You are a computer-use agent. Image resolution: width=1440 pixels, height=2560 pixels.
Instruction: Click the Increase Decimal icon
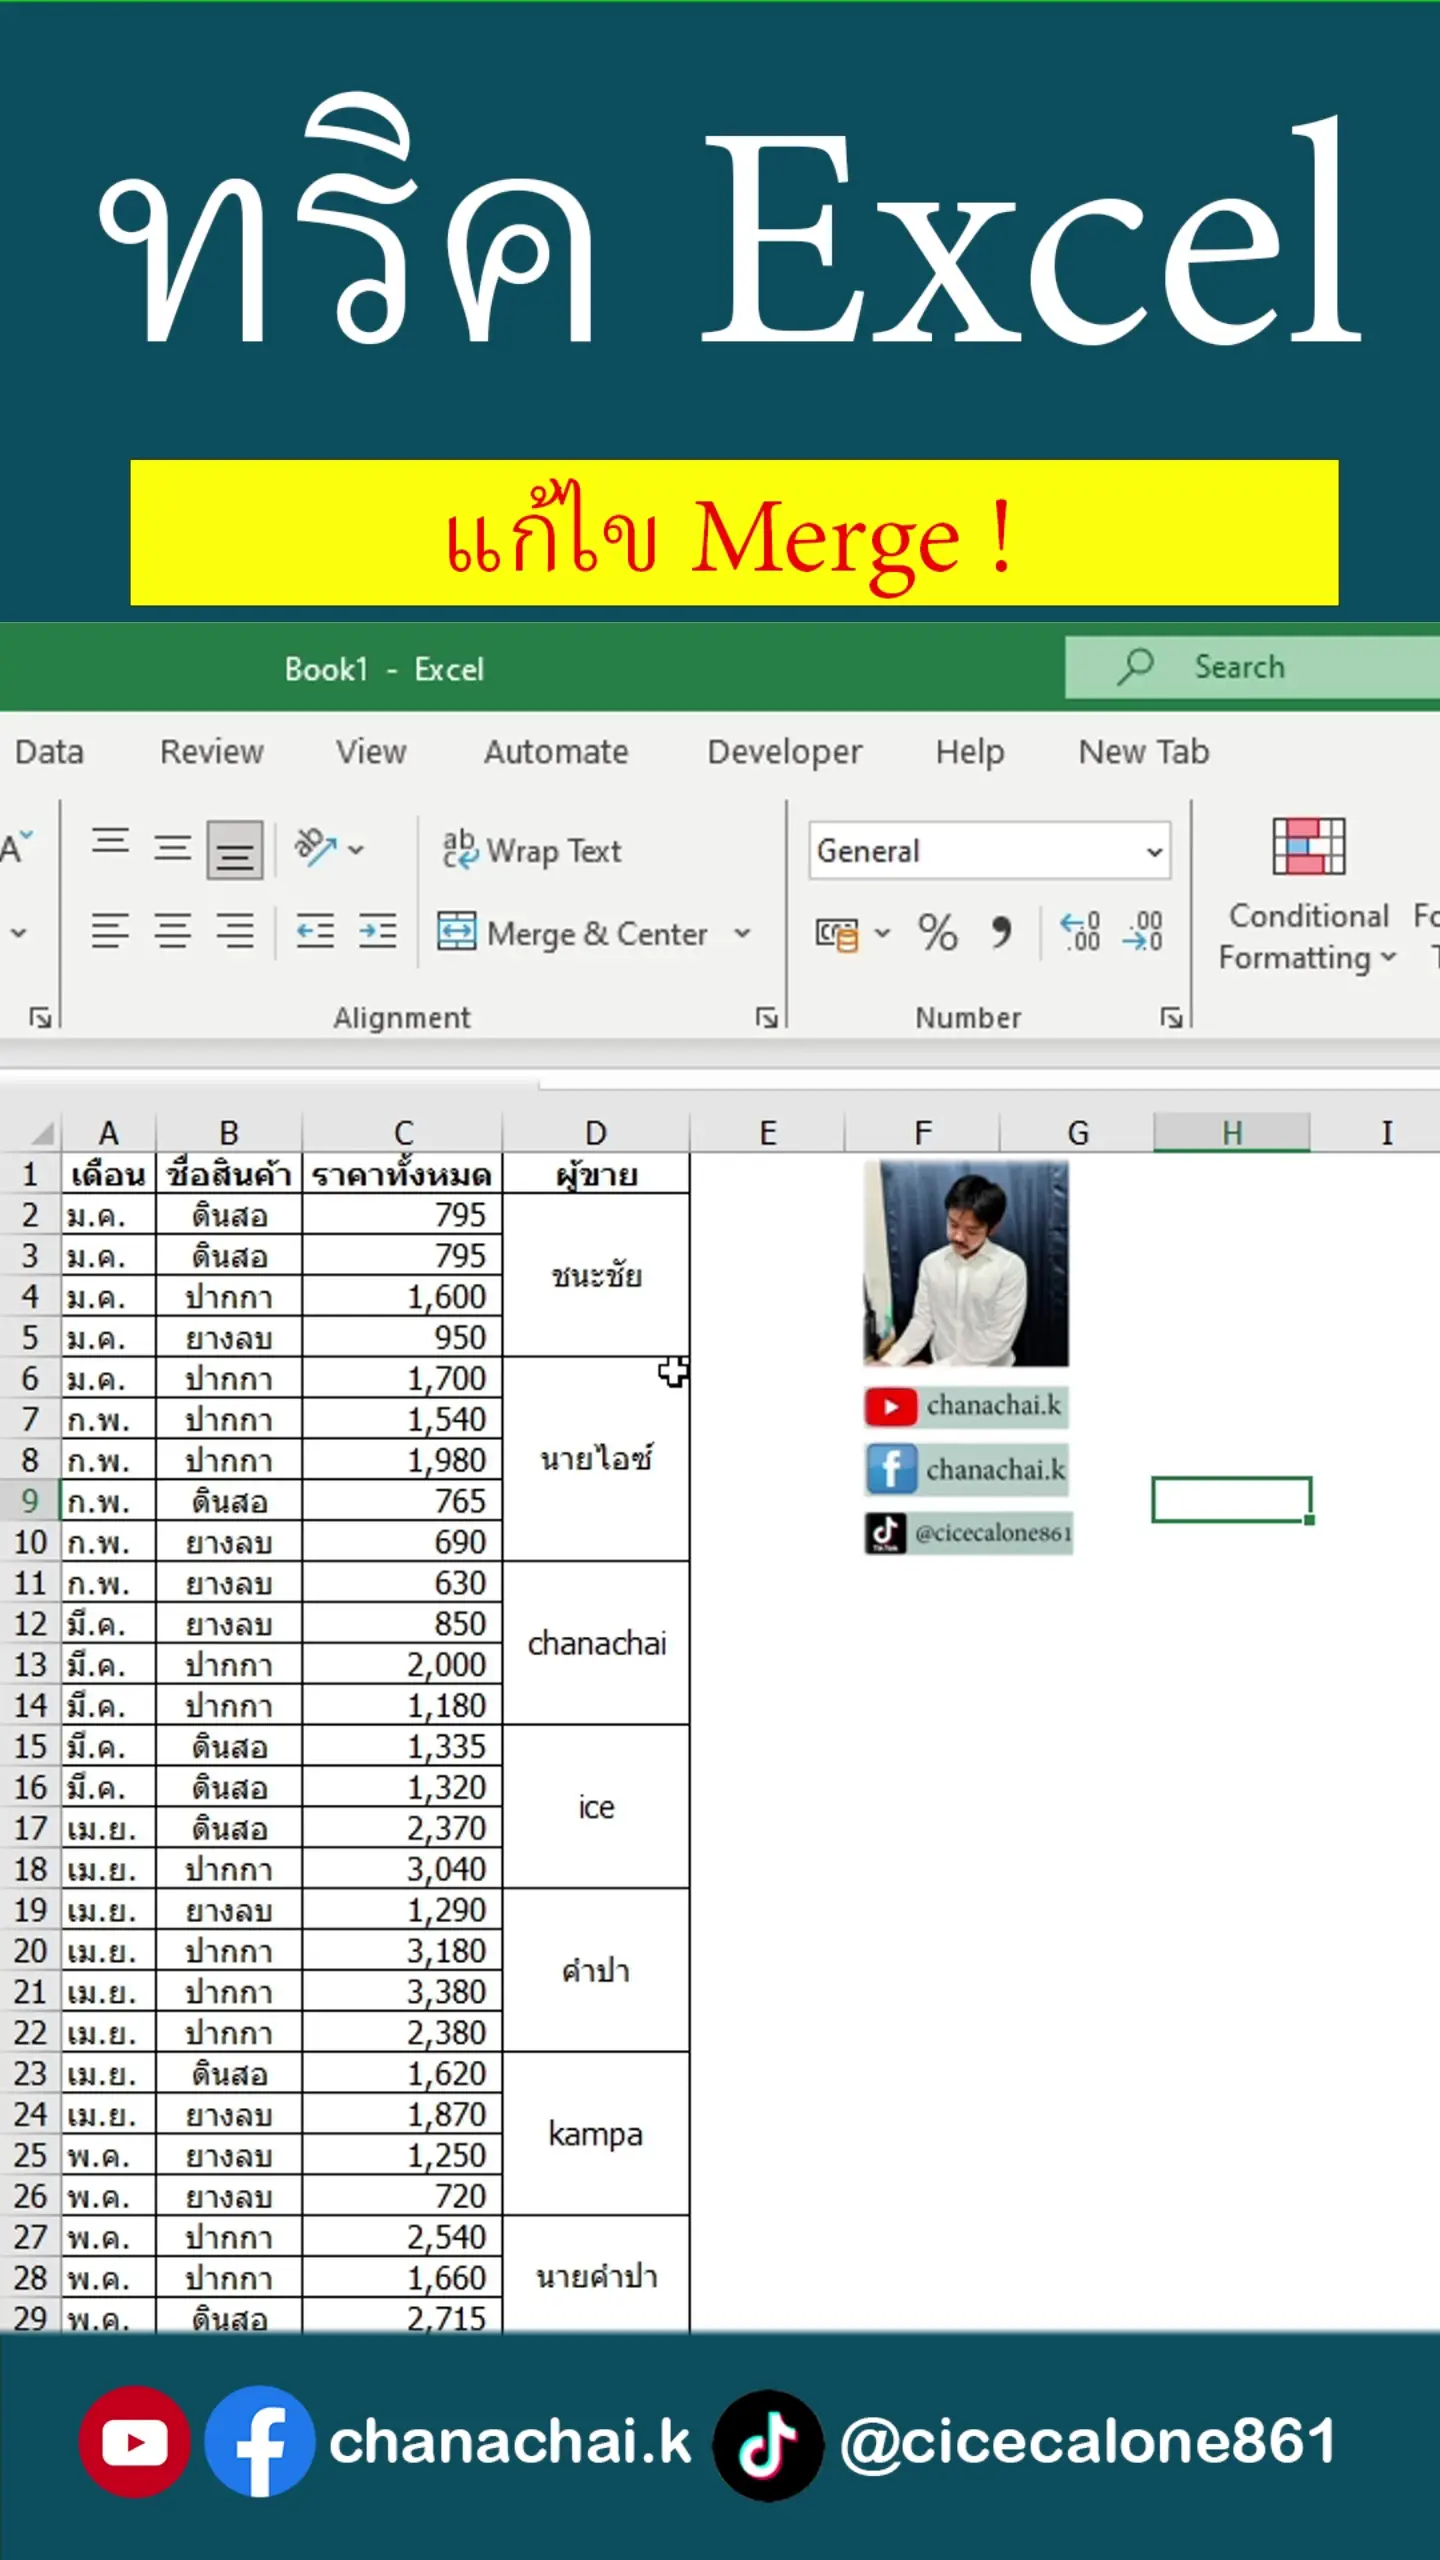click(1081, 933)
